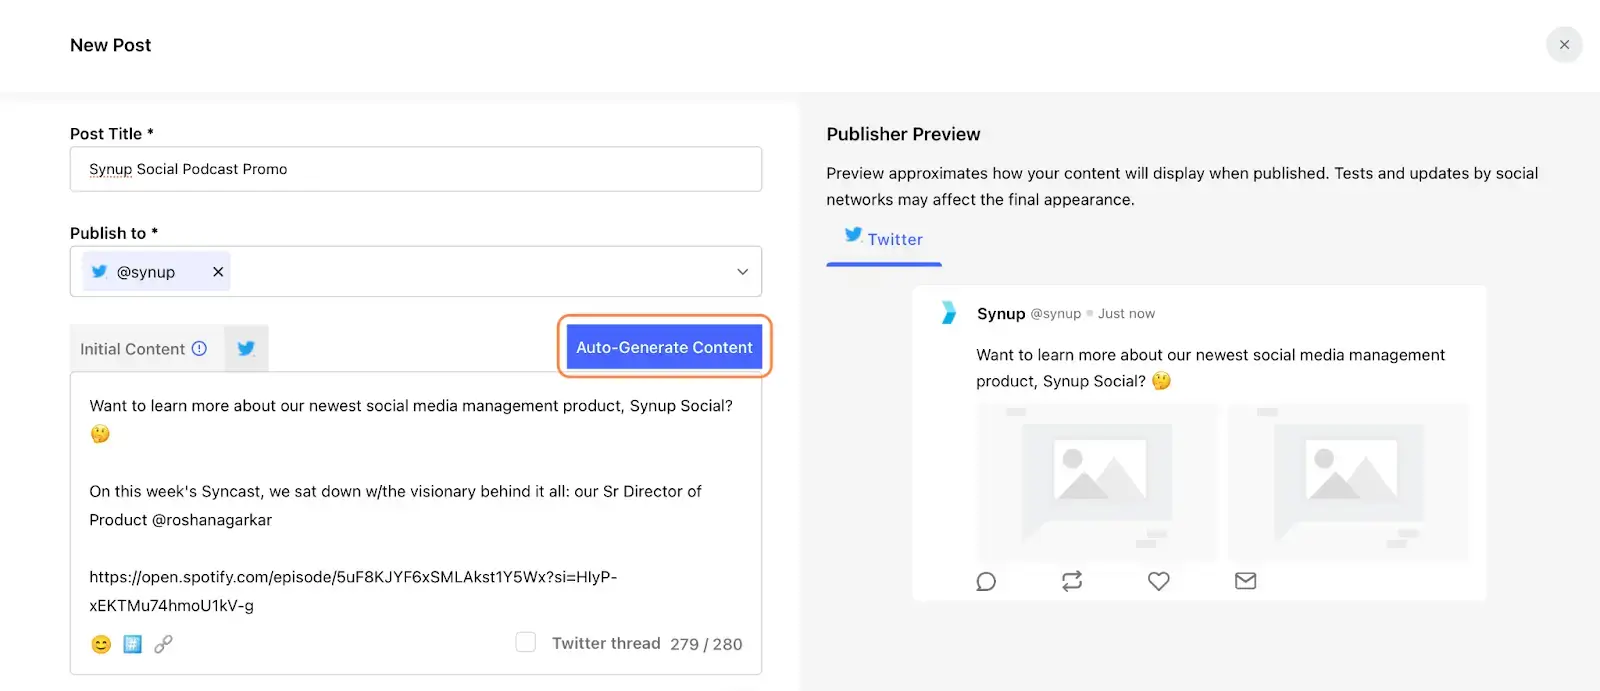Viewport: 1600px width, 691px height.
Task: Click the Synup profile logo in preview
Action: tap(948, 313)
